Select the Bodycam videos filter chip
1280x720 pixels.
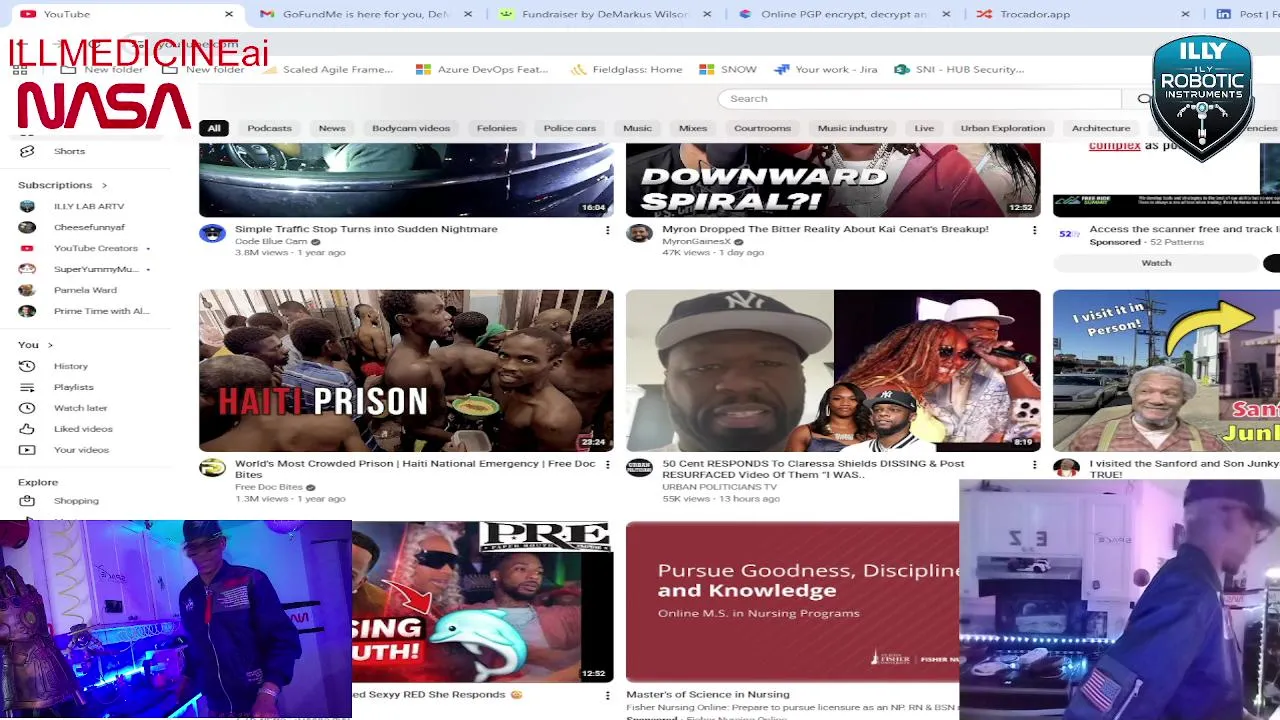[411, 128]
